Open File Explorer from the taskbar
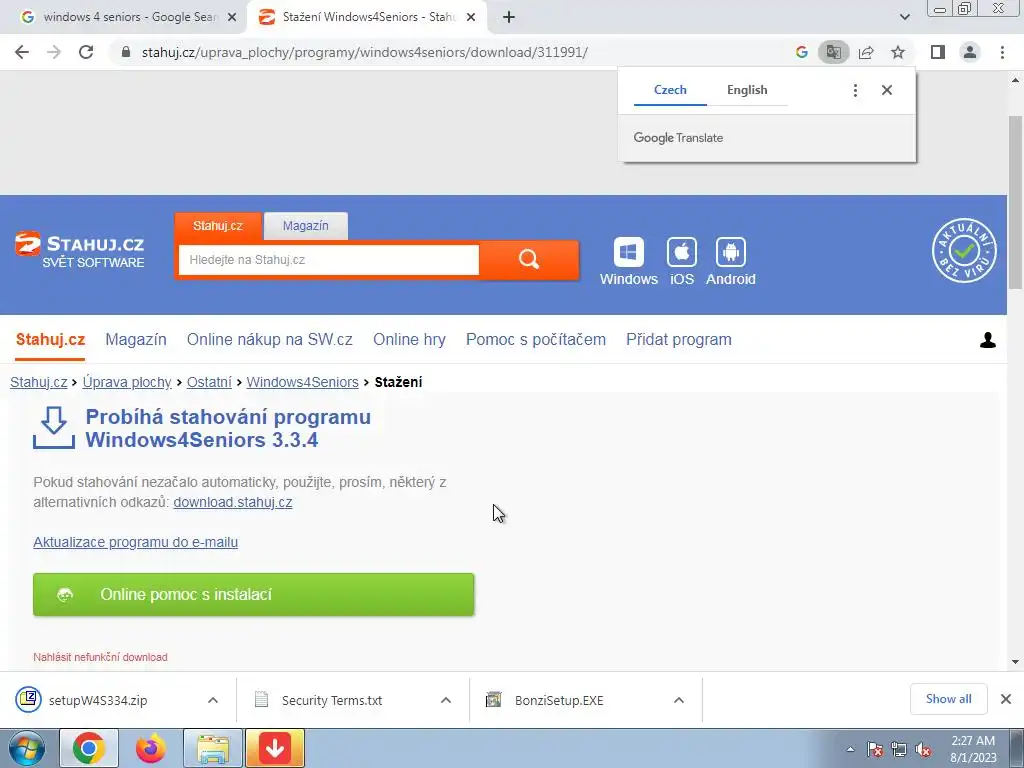 [213, 748]
